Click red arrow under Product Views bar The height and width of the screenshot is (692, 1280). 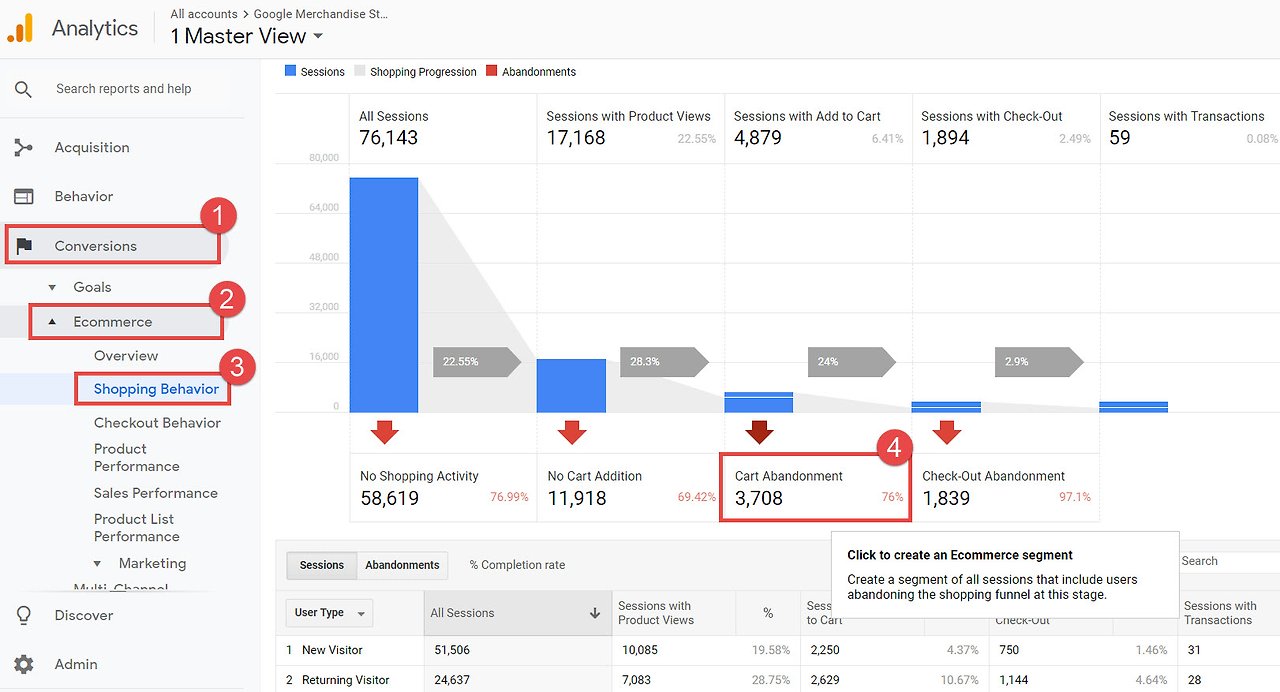[x=572, y=432]
